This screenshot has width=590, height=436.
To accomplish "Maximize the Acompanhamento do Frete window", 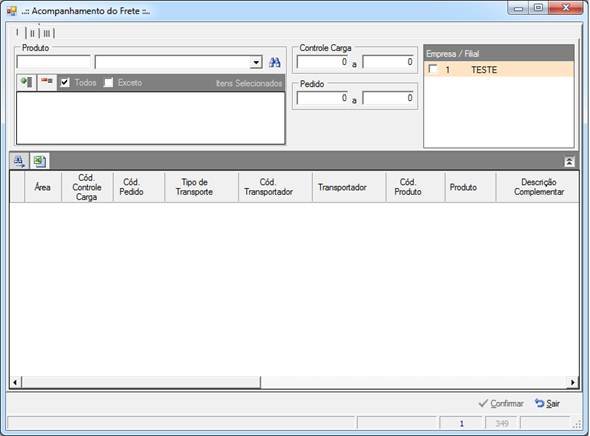I will (538, 8).
